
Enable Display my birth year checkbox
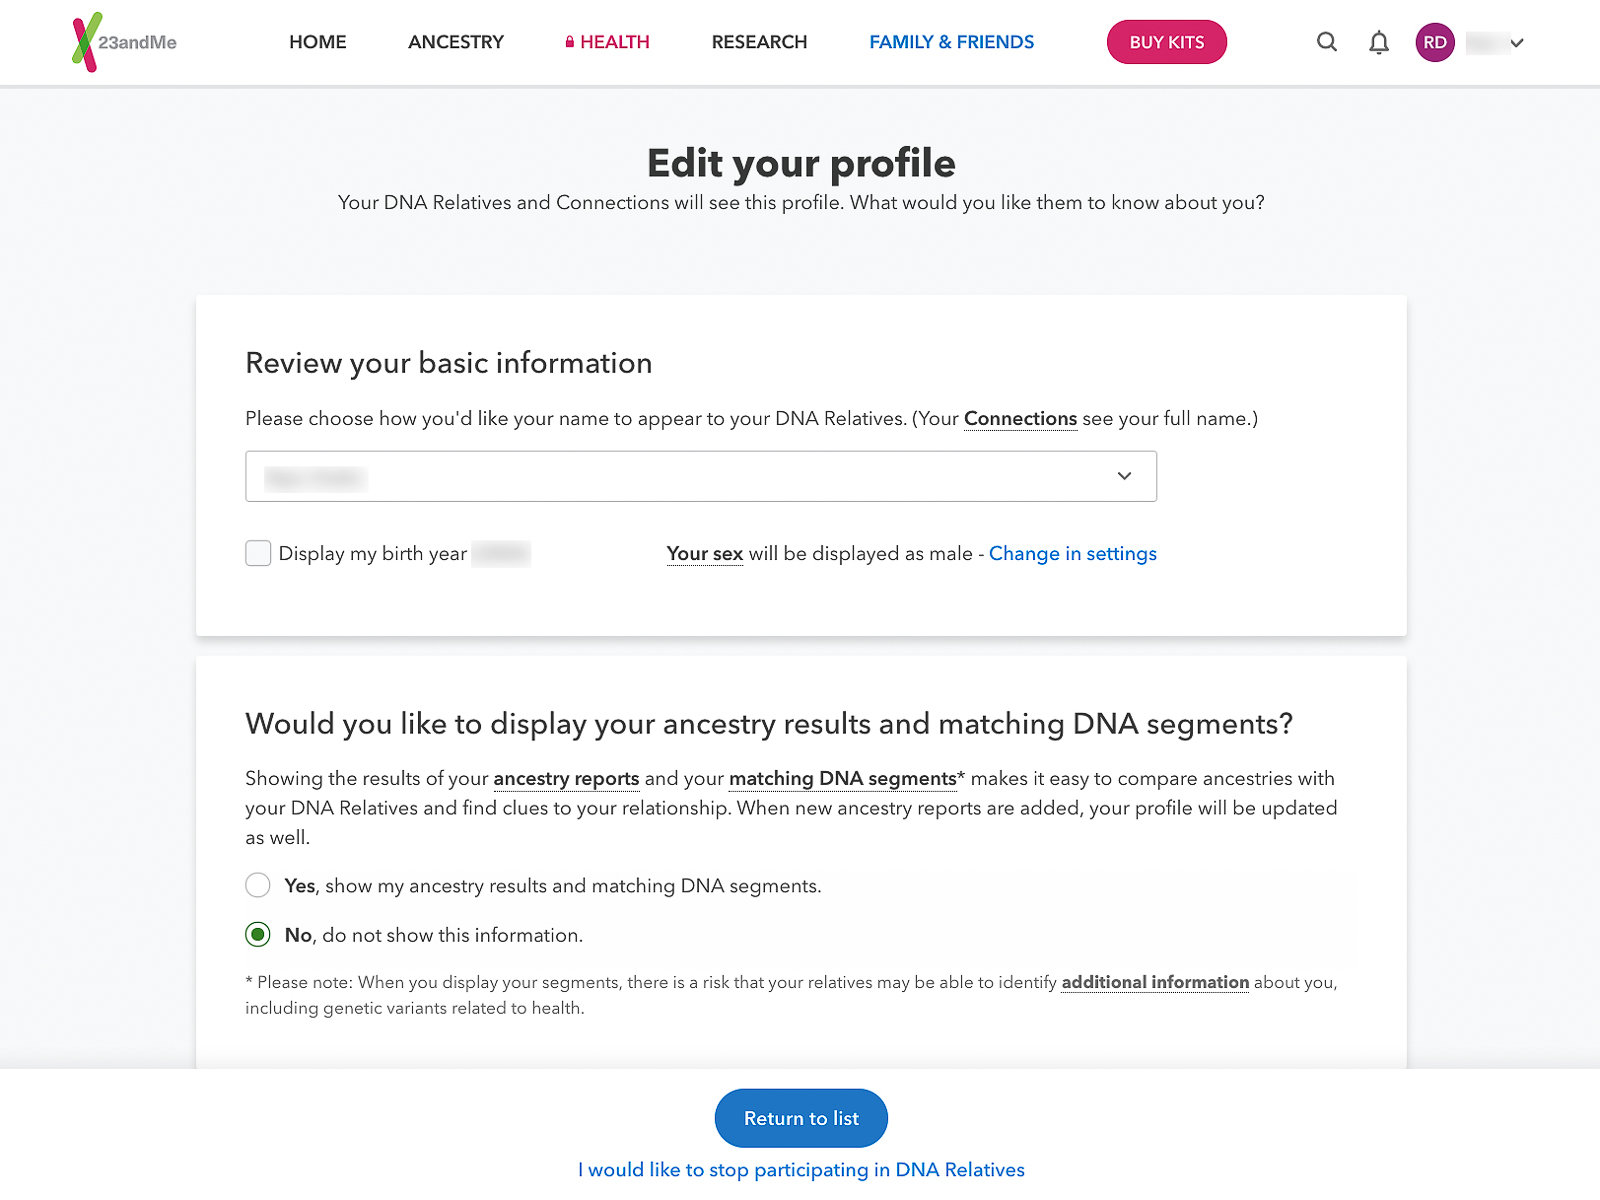point(258,553)
